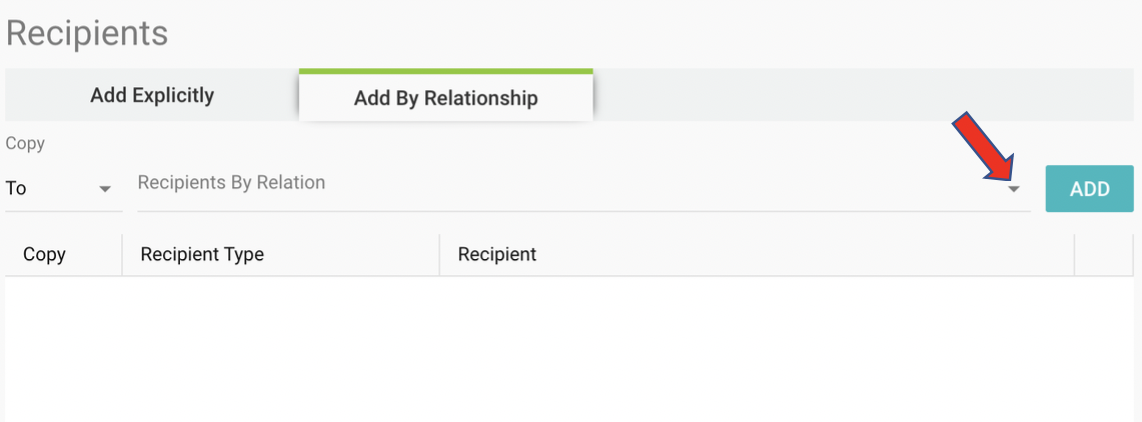This screenshot has height=422, width=1142.
Task: Click inside the empty recipients table body
Action: point(570,348)
